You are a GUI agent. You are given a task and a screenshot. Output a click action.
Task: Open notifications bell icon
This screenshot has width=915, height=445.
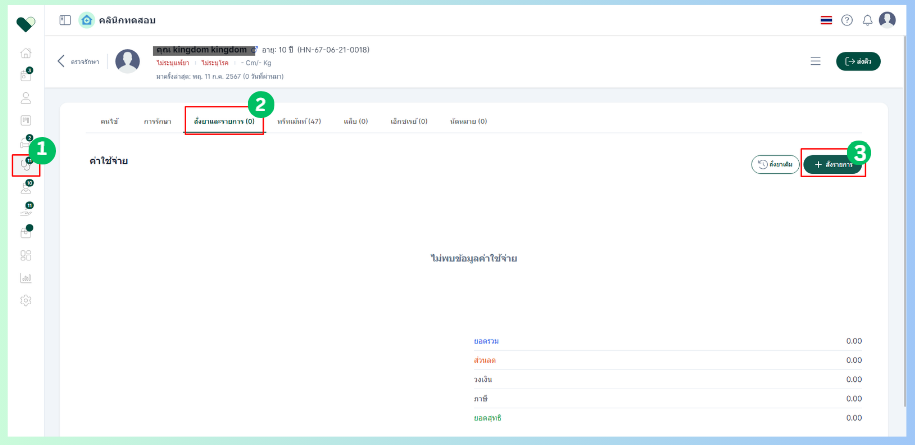coord(868,20)
